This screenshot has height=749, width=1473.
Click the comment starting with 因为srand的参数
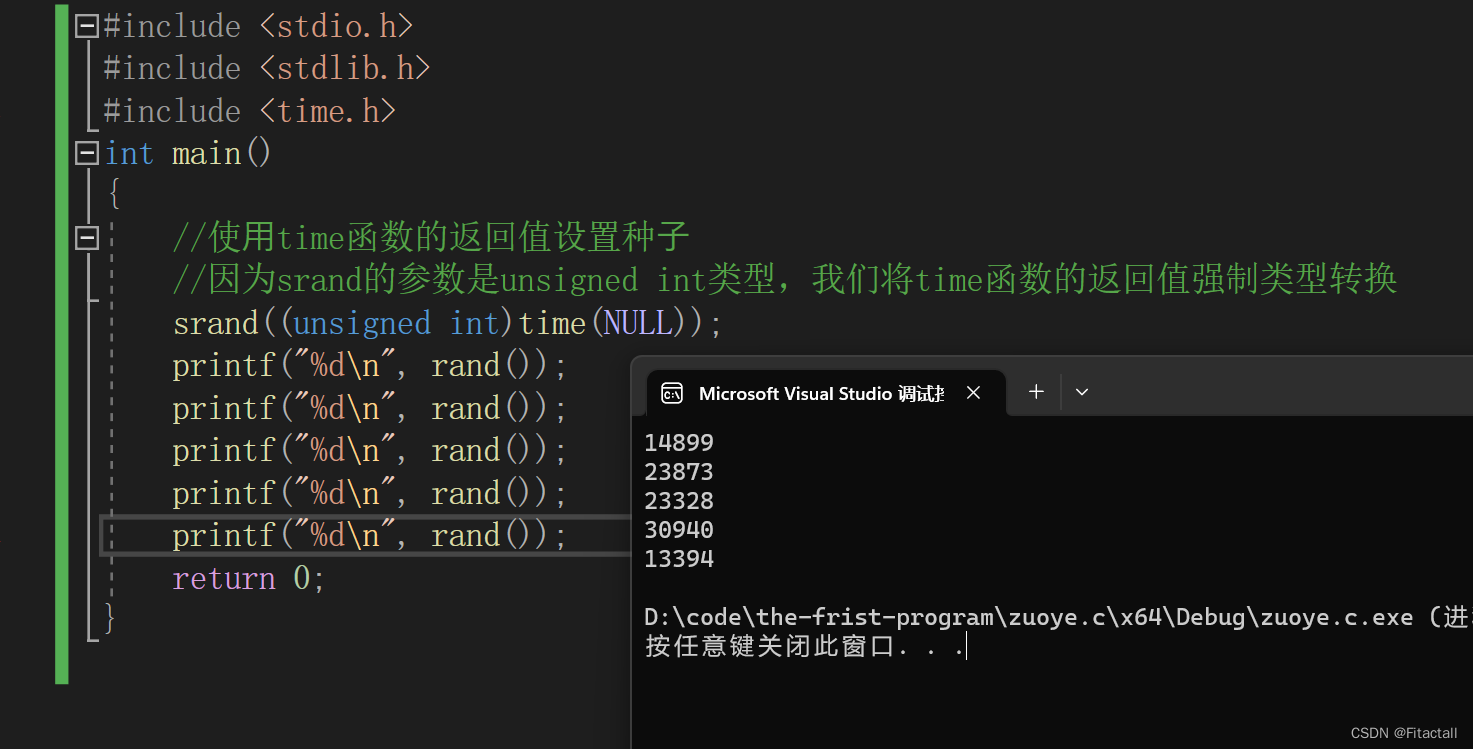tap(784, 280)
